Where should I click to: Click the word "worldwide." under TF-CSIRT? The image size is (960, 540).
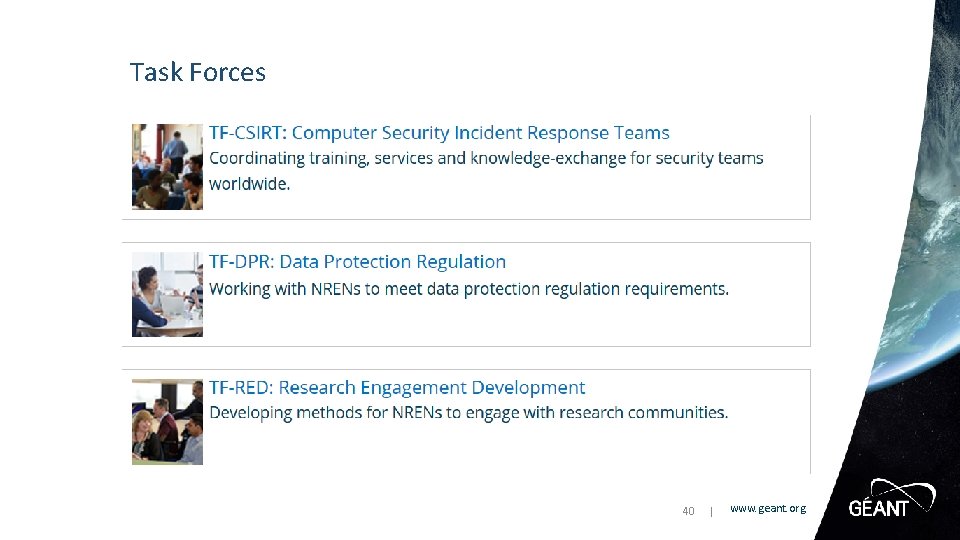pos(249,184)
